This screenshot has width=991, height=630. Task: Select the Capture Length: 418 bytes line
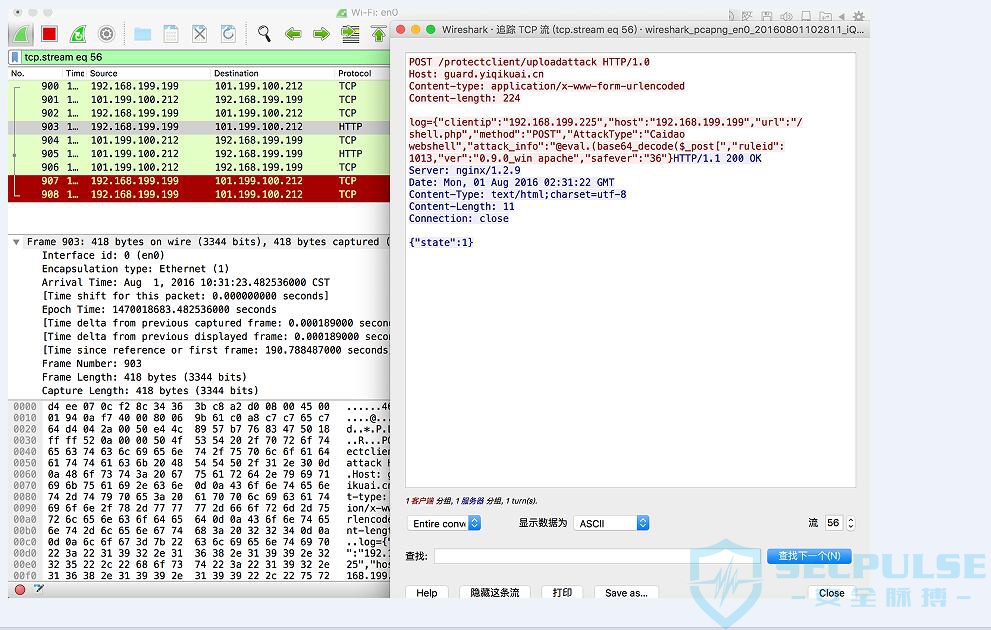[150, 391]
